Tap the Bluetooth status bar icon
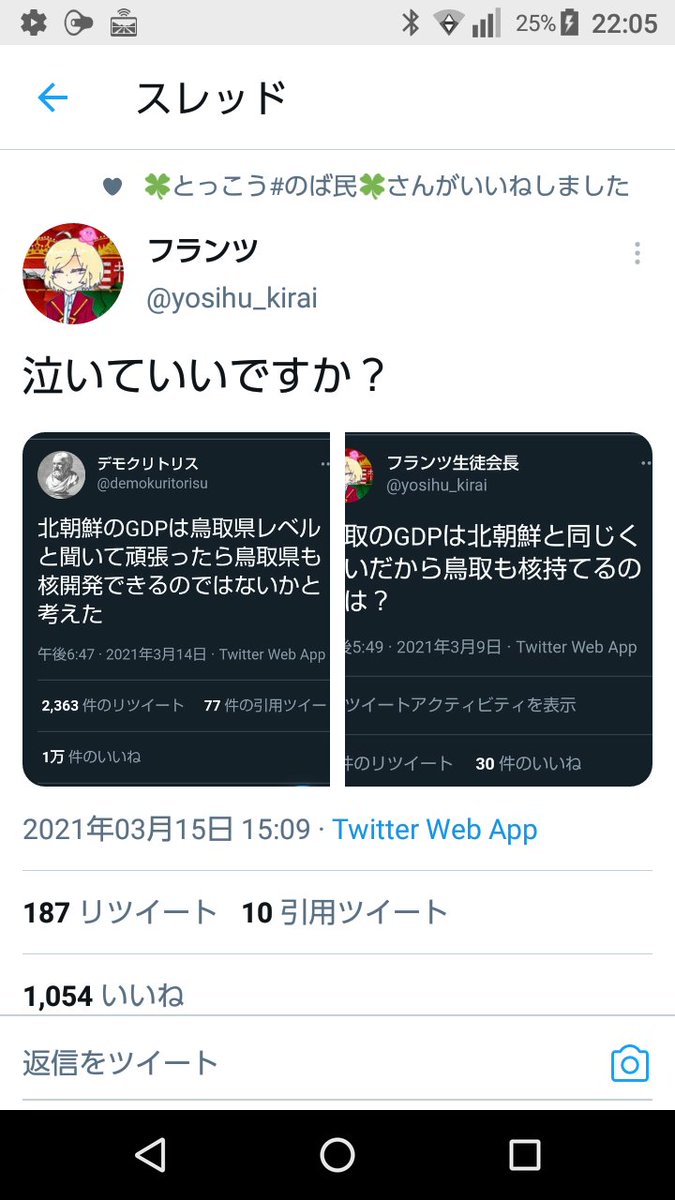675x1200 pixels. [x=411, y=23]
